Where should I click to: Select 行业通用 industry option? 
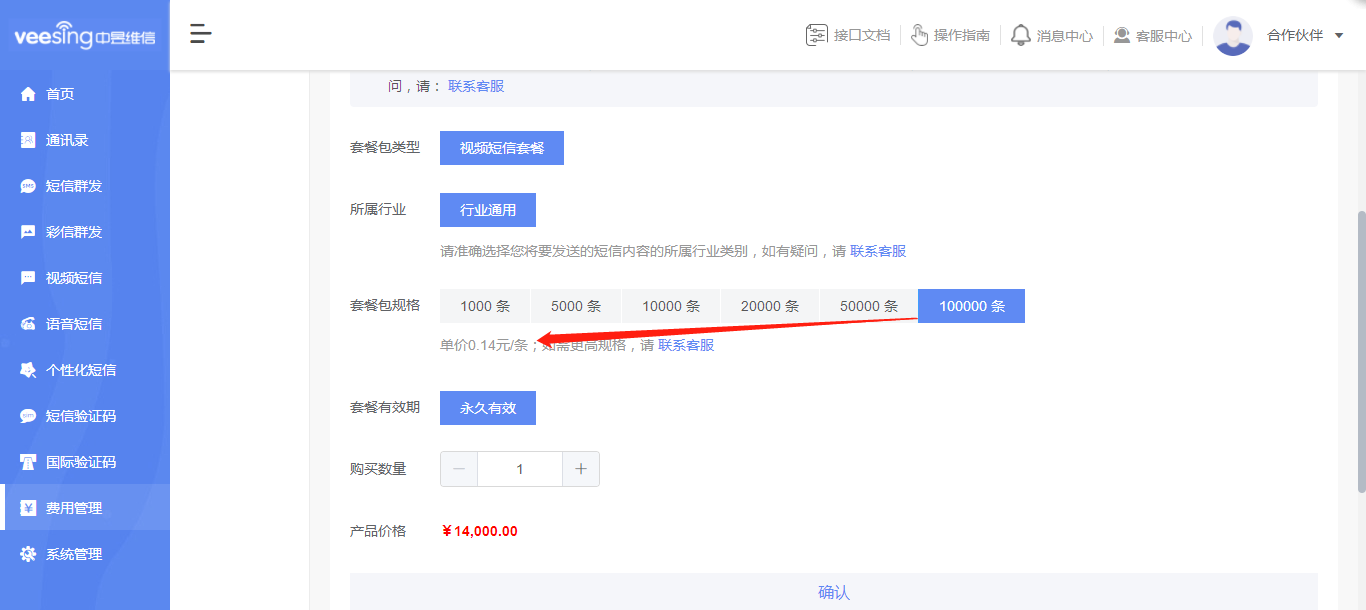coord(488,210)
